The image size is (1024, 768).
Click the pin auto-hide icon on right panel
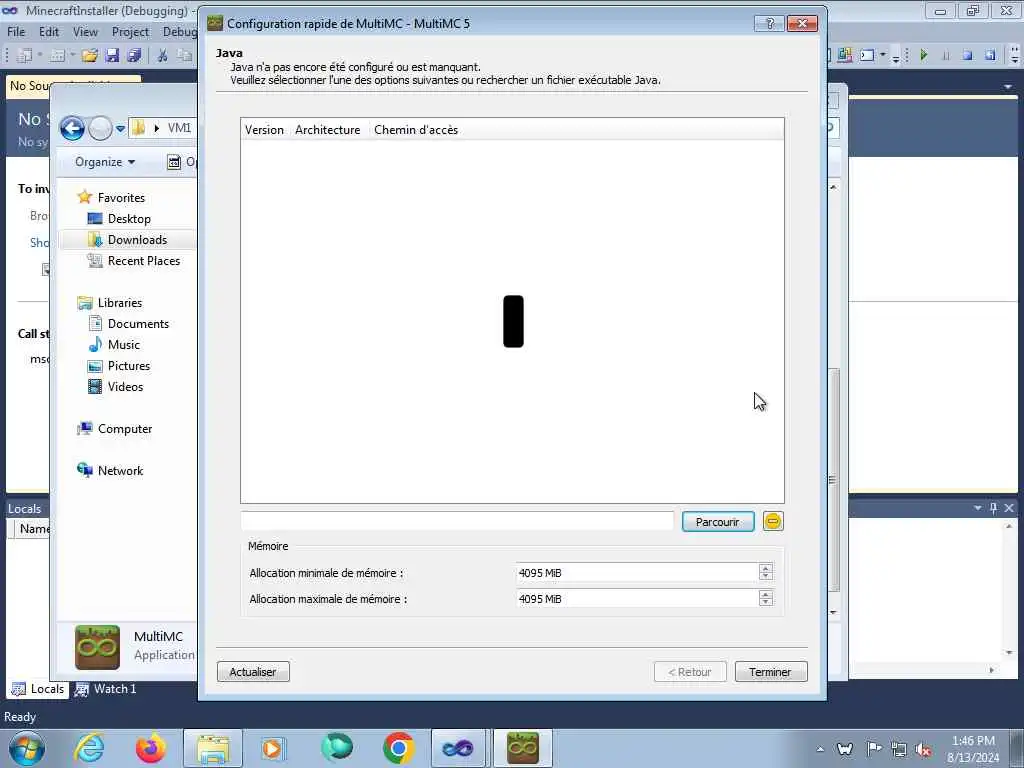tap(993, 508)
